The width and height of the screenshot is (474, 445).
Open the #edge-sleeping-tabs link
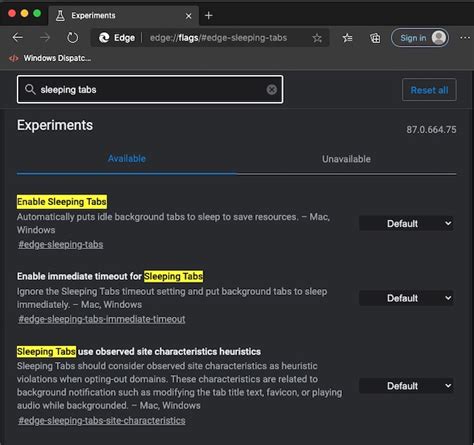(61, 245)
